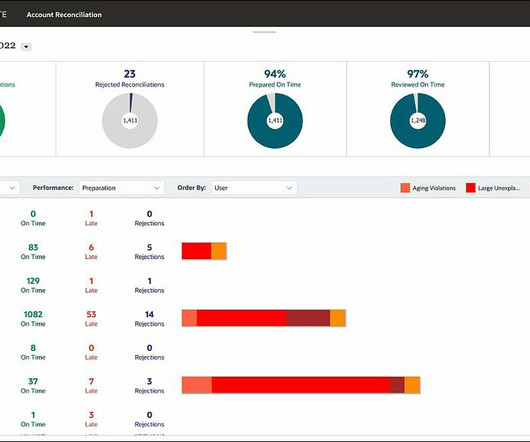530x442 pixels.
Task: Click the Large Unexplained legend red swatch
Action: (471, 188)
